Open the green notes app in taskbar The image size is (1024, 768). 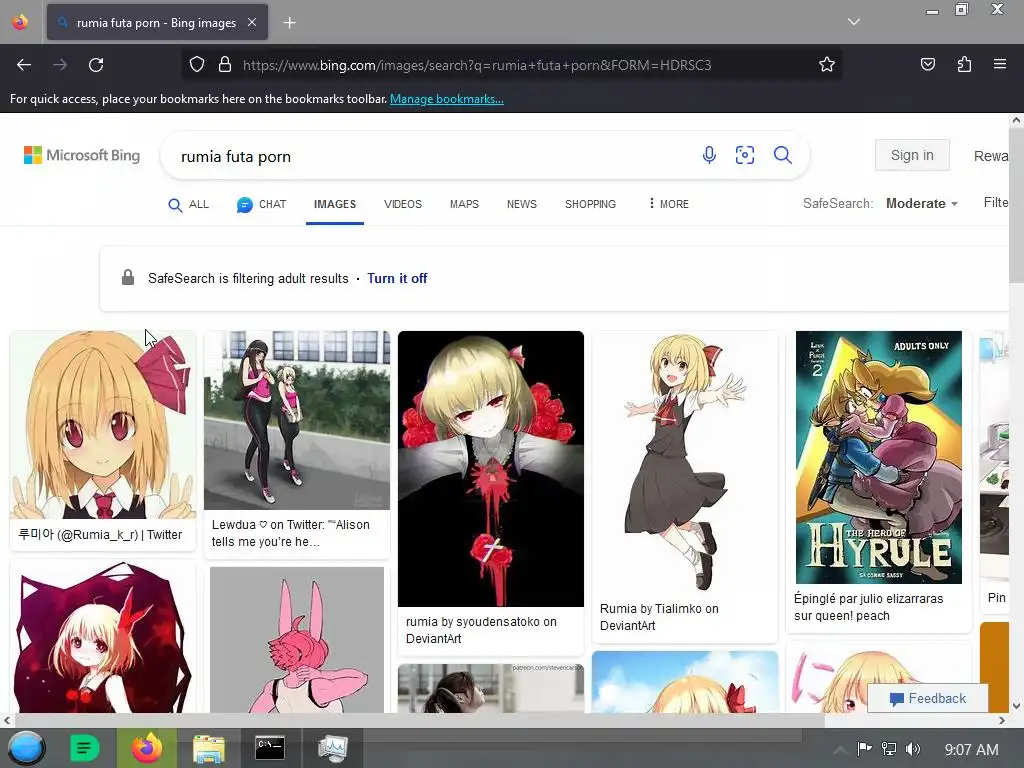tap(85, 748)
